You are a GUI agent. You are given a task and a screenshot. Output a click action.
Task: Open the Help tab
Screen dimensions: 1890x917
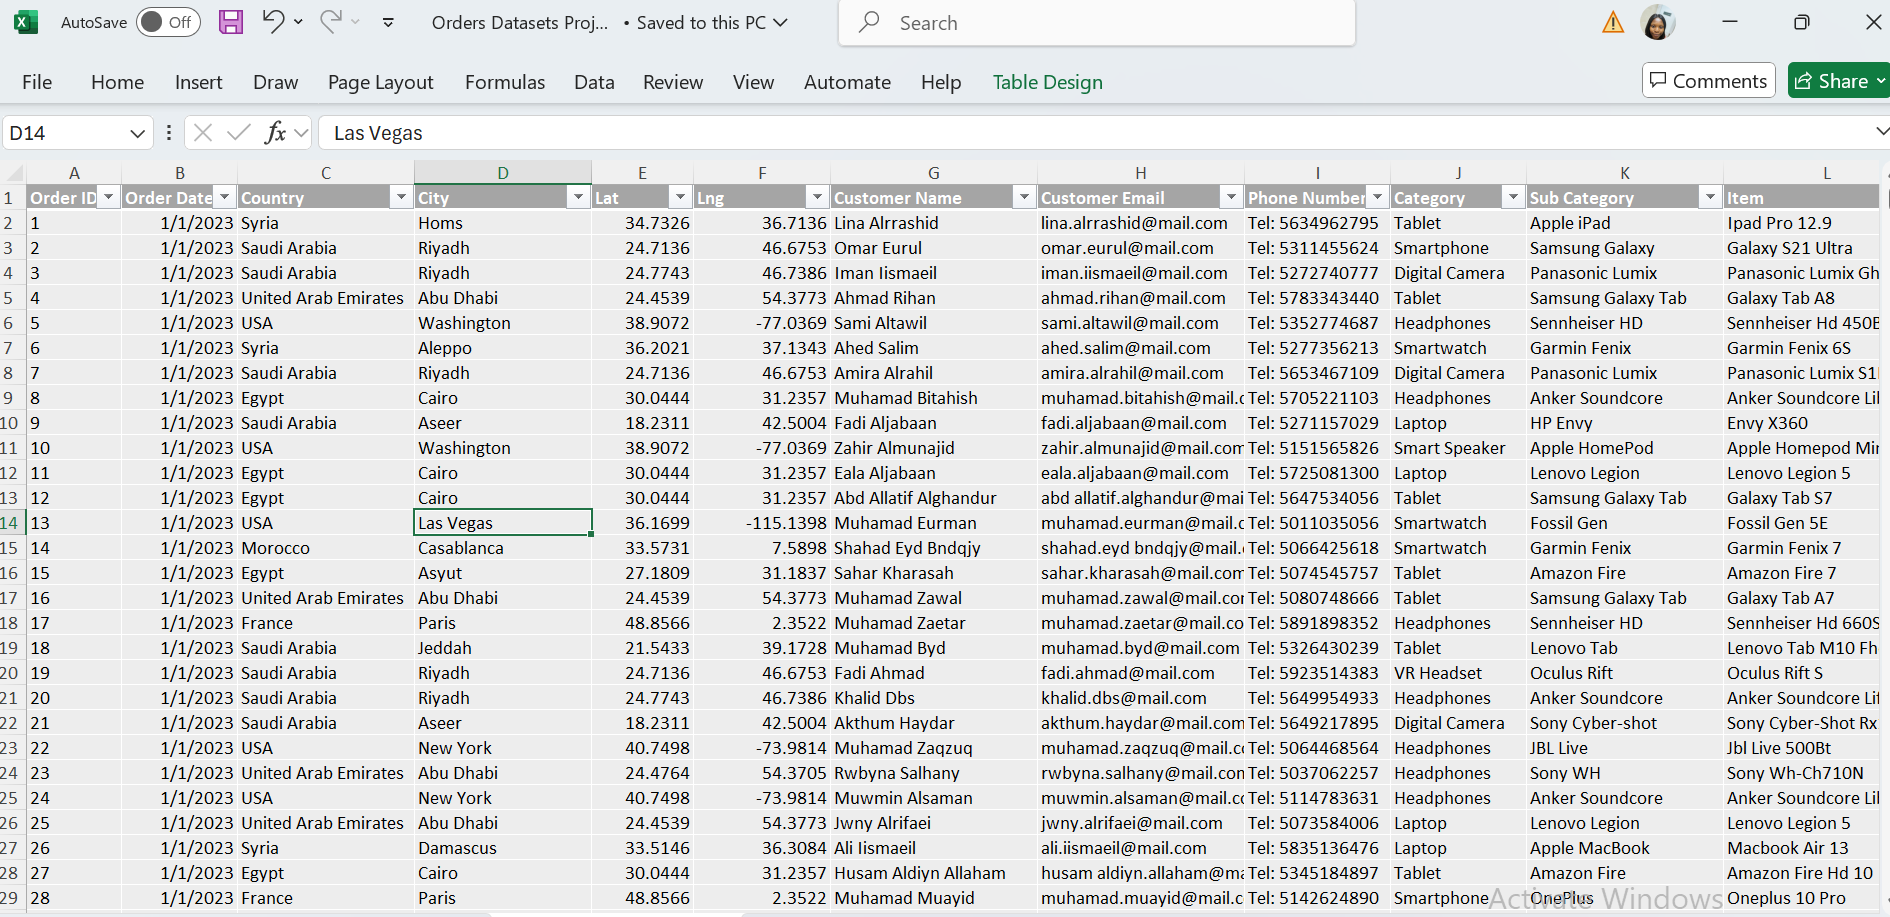tap(940, 82)
